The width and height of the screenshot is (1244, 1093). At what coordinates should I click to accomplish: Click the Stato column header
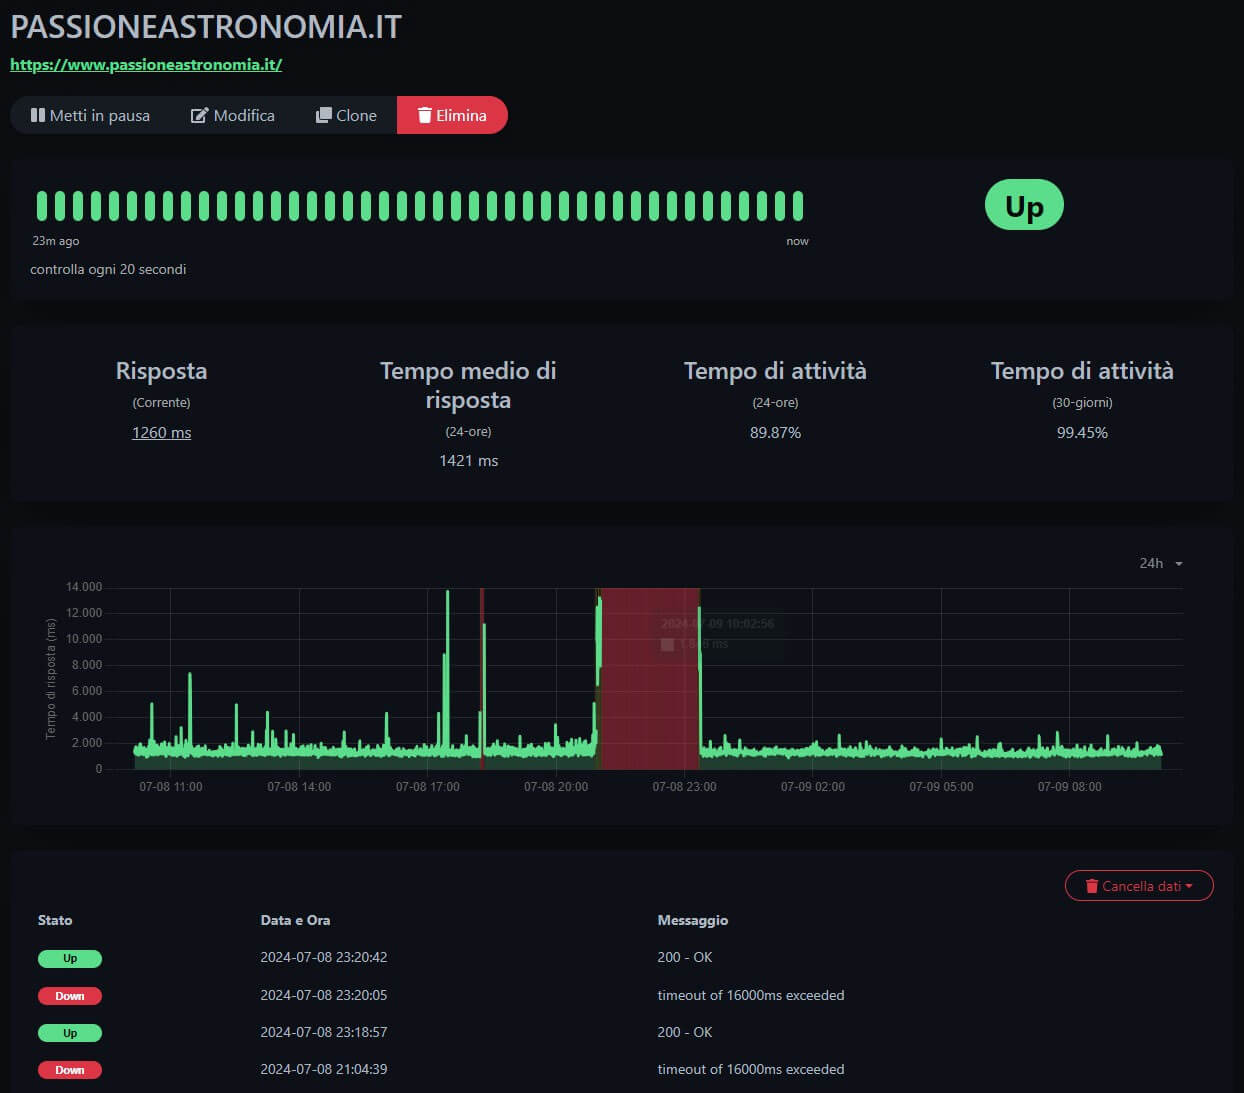click(x=55, y=920)
